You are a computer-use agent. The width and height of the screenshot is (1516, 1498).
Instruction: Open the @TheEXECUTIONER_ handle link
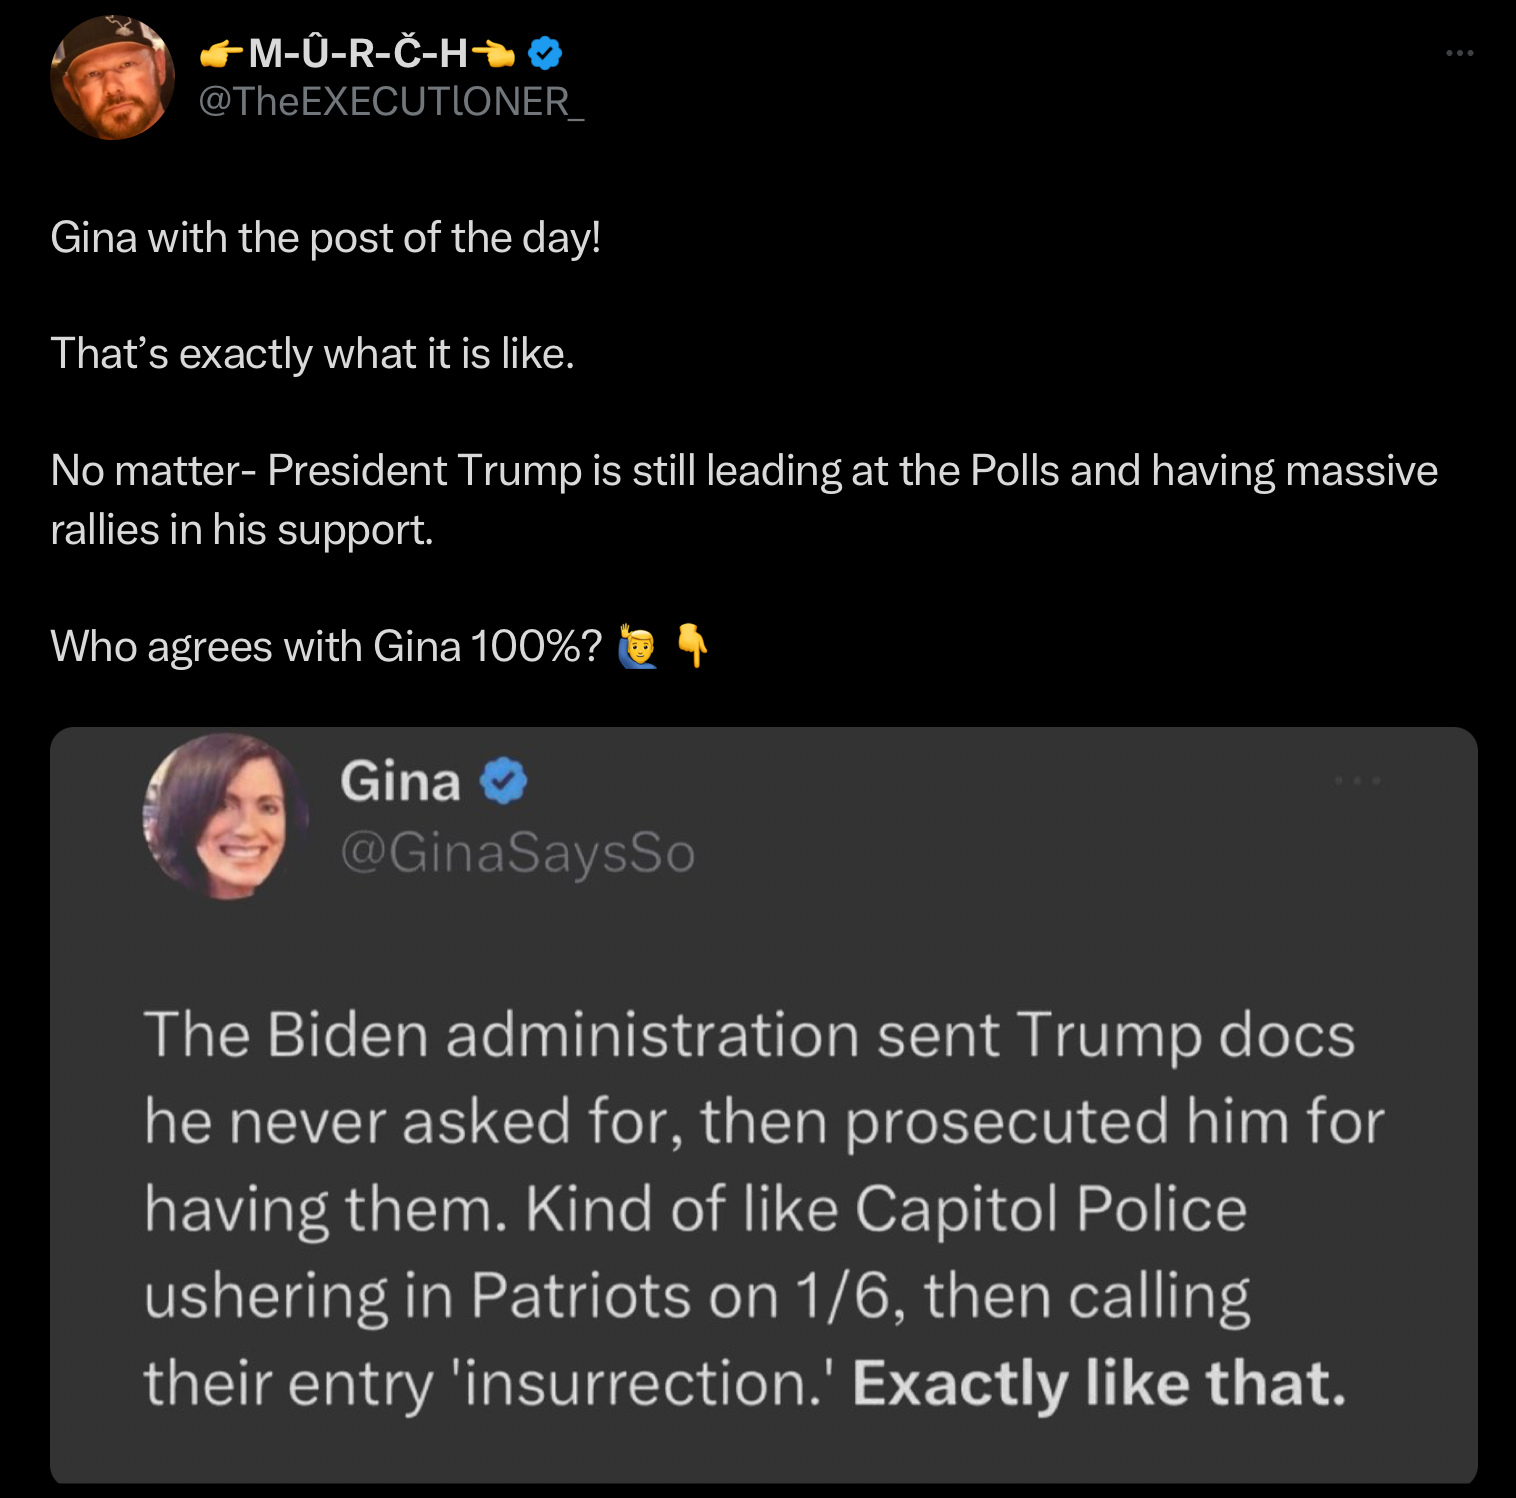(x=391, y=102)
